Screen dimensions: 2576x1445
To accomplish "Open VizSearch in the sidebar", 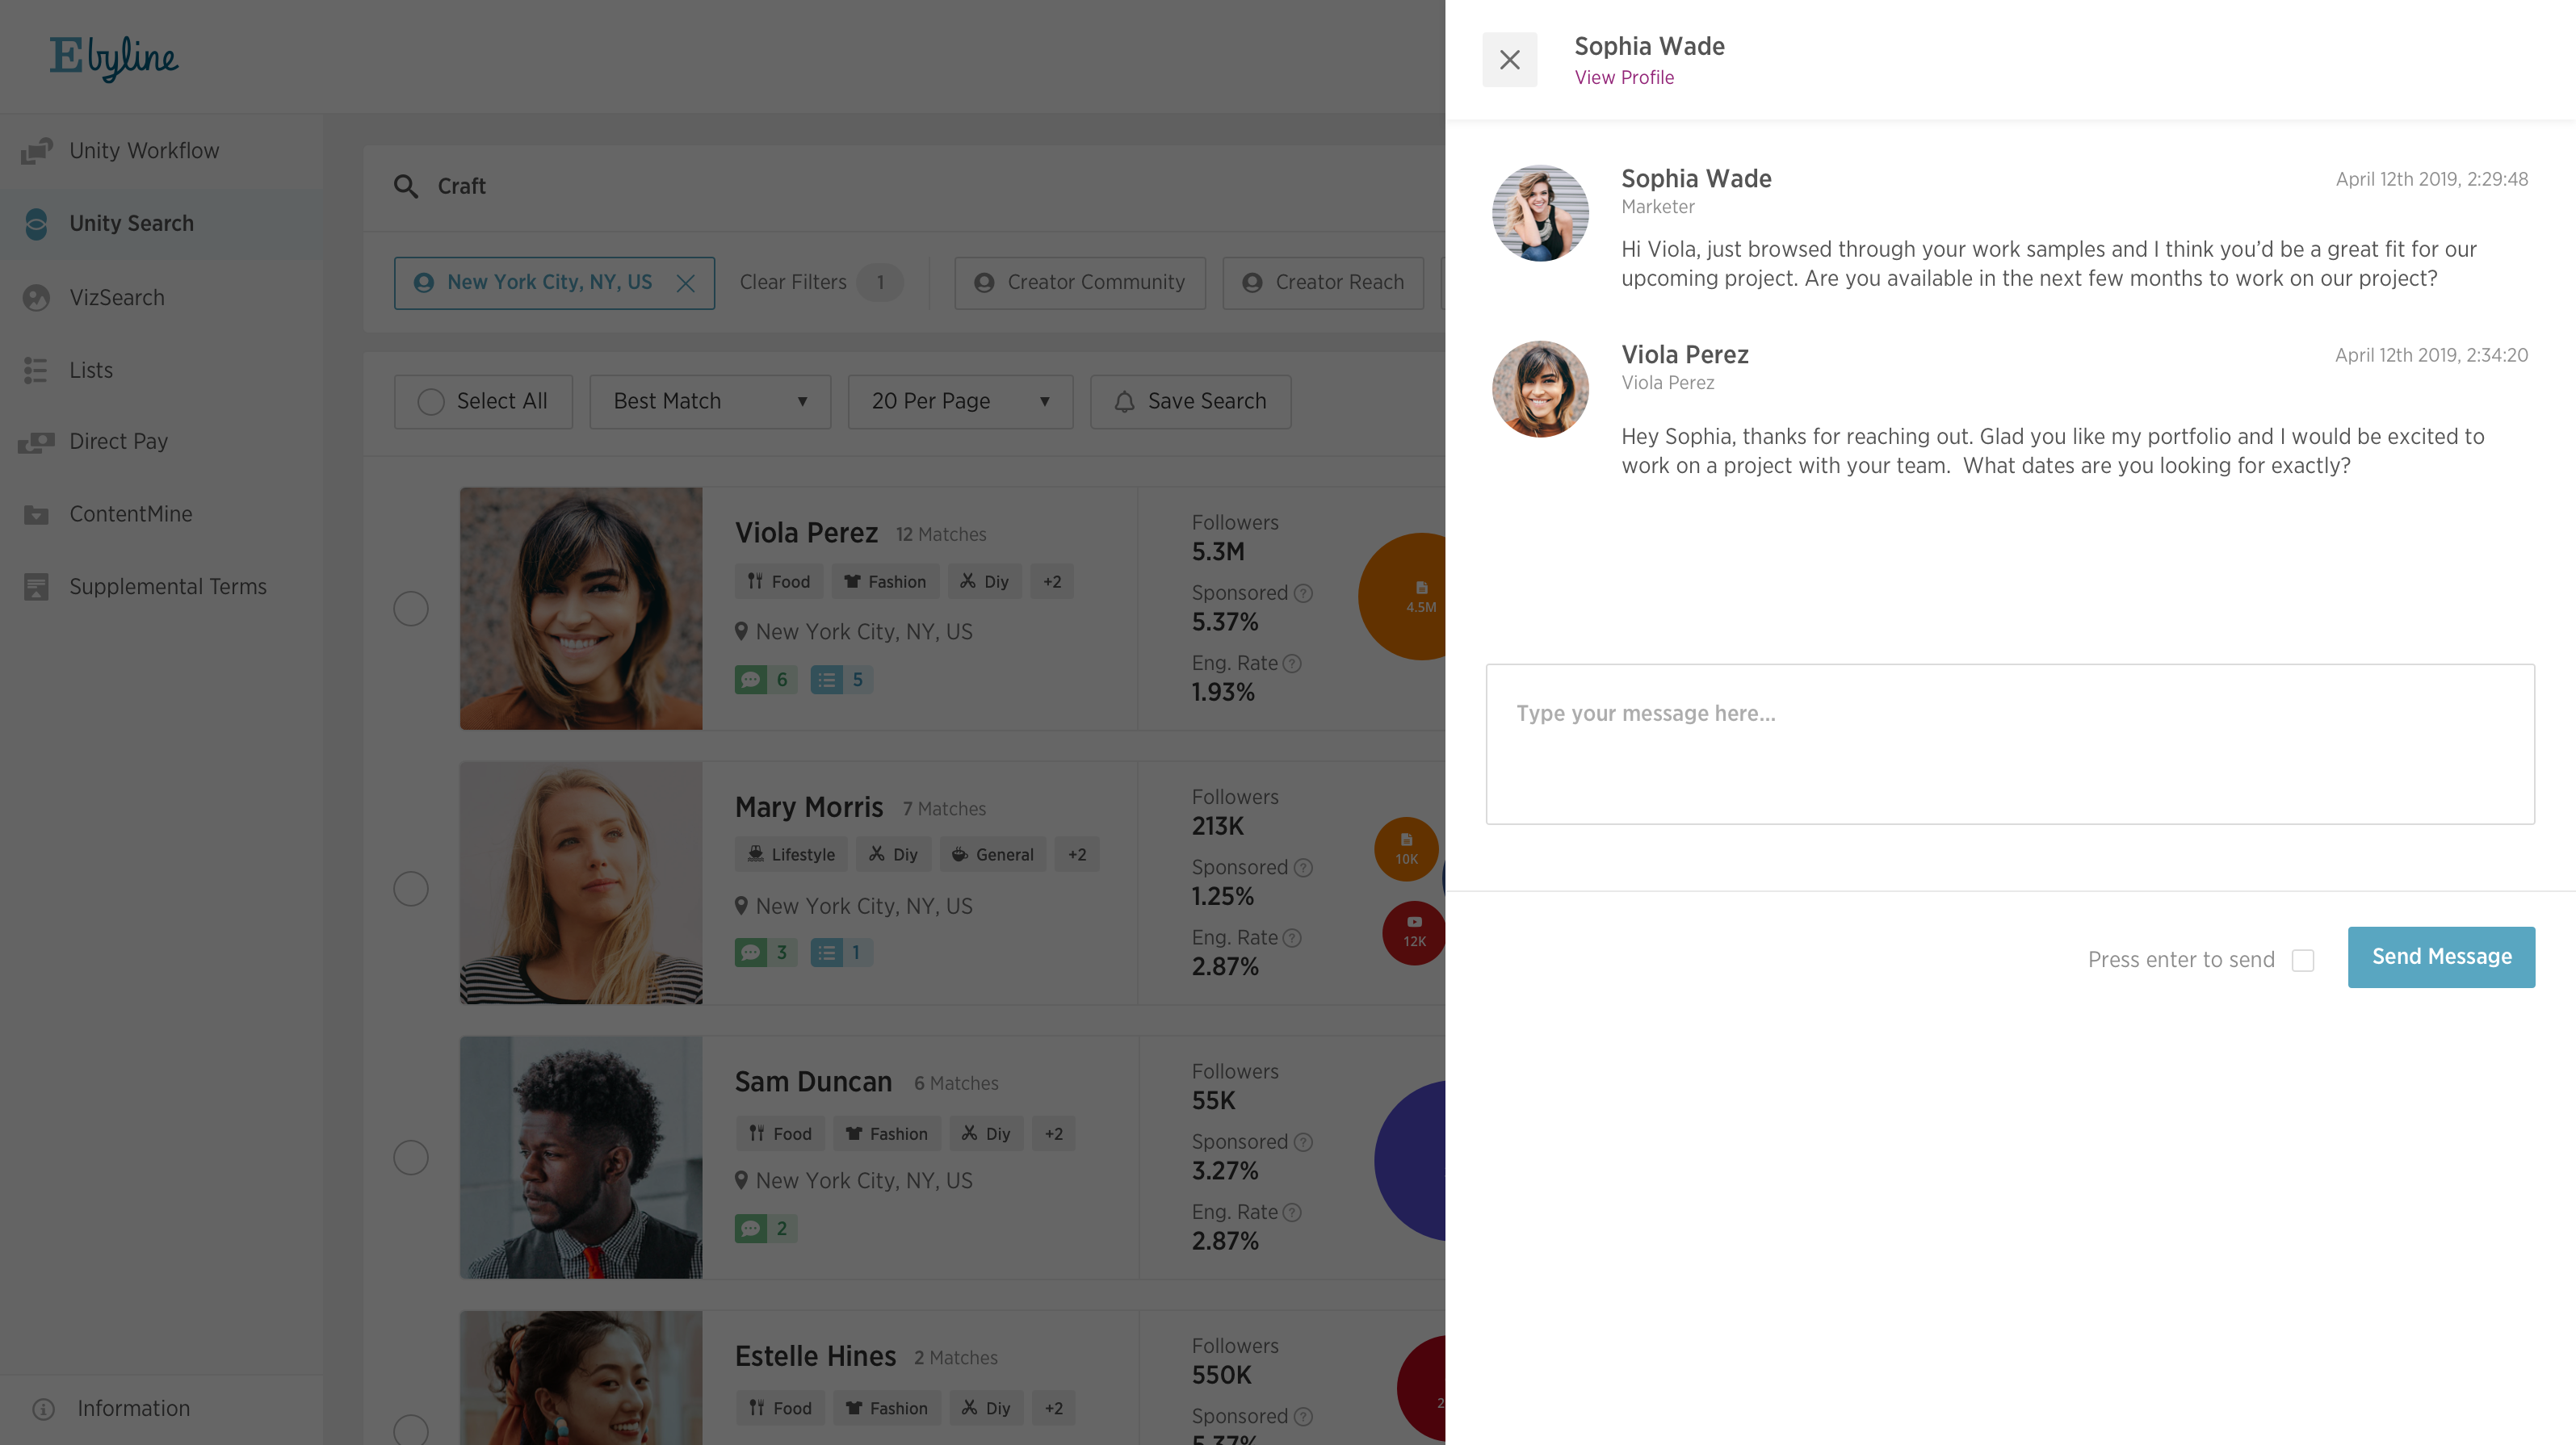I will 162,298.
